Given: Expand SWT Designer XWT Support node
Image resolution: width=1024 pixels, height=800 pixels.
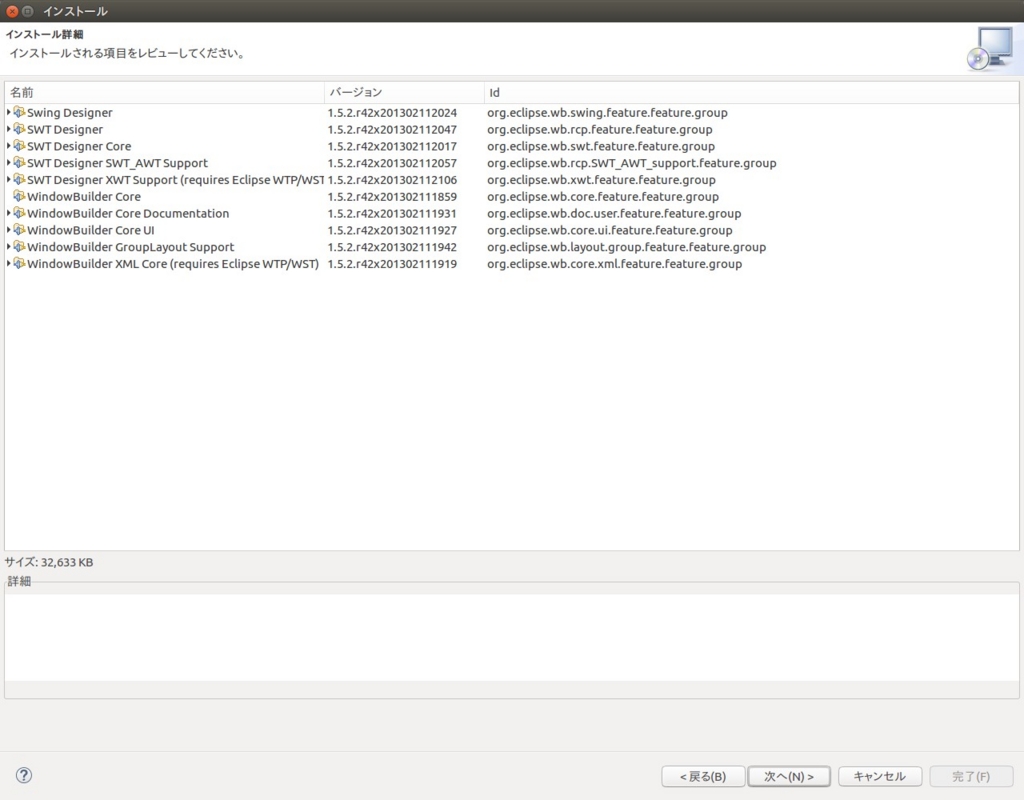Looking at the screenshot, I should click(x=8, y=180).
